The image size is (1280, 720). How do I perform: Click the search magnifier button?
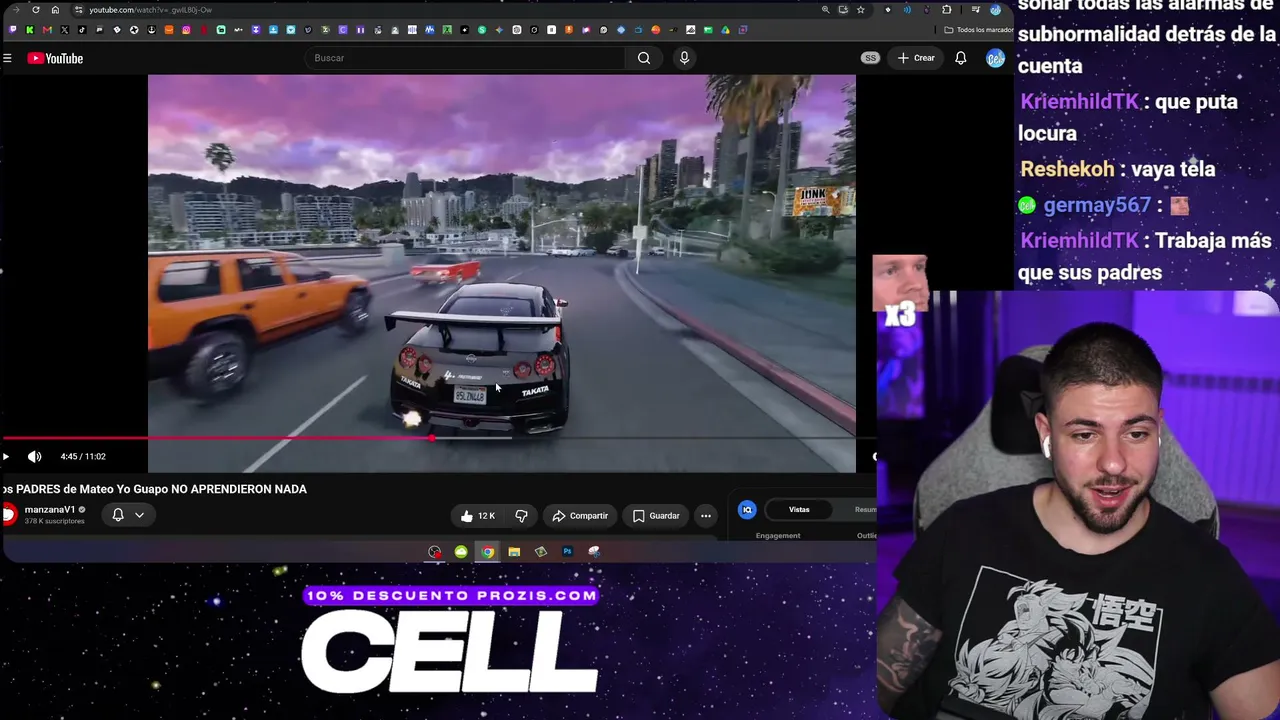click(x=644, y=58)
